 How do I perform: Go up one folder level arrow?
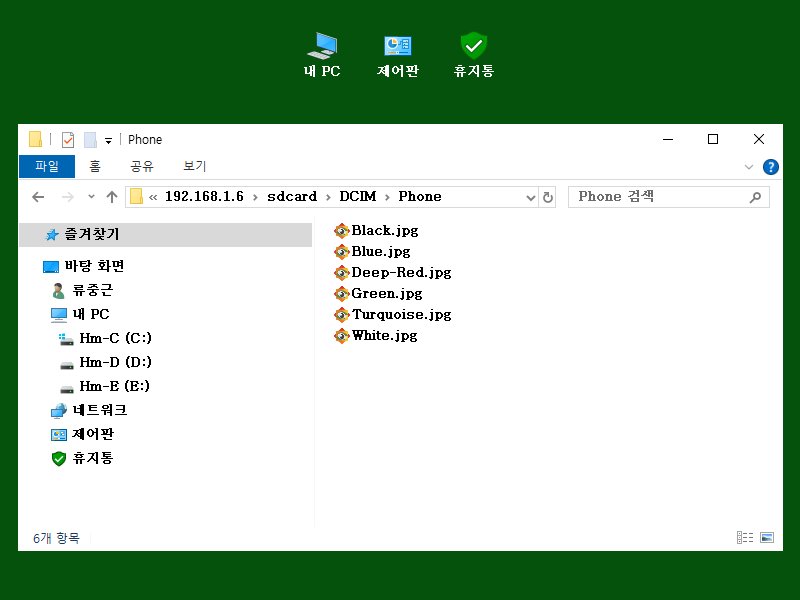[x=112, y=197]
